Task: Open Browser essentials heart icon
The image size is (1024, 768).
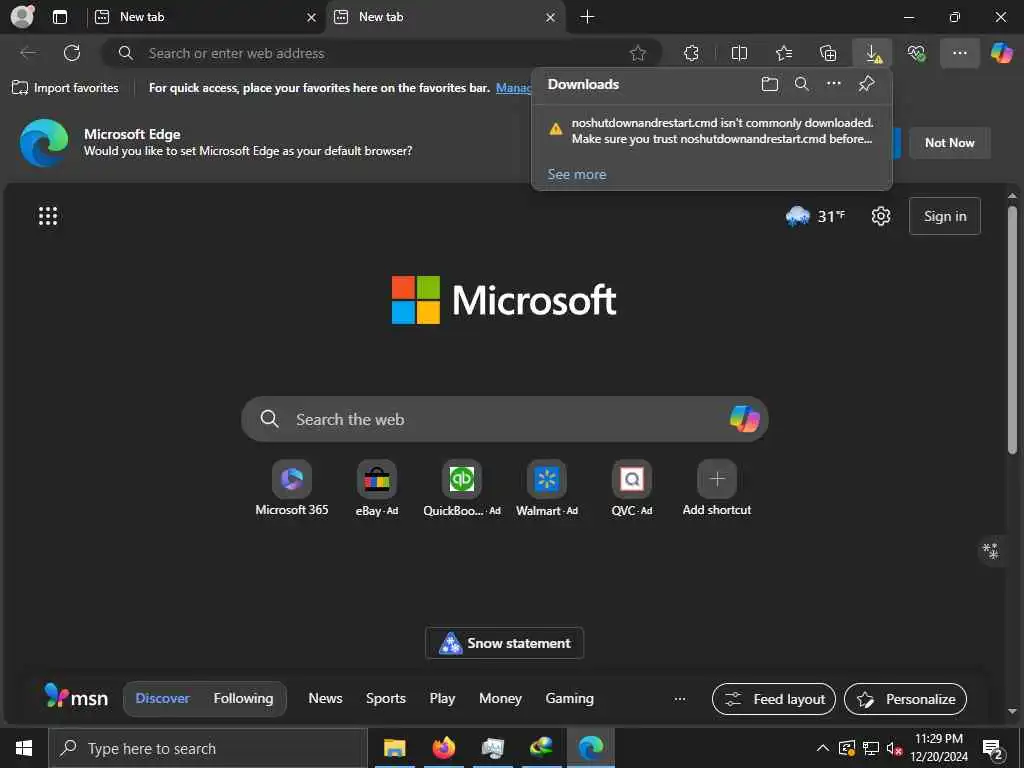Action: pos(916,53)
